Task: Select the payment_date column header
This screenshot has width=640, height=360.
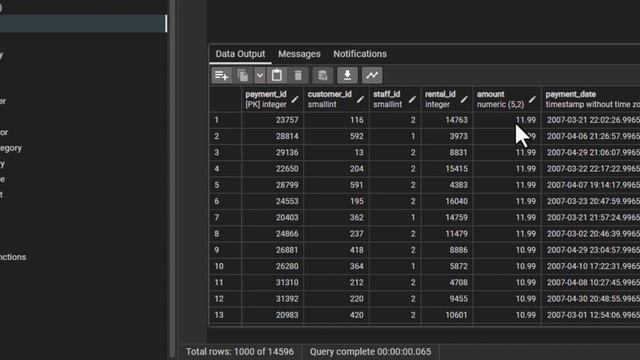Action: [x=591, y=99]
